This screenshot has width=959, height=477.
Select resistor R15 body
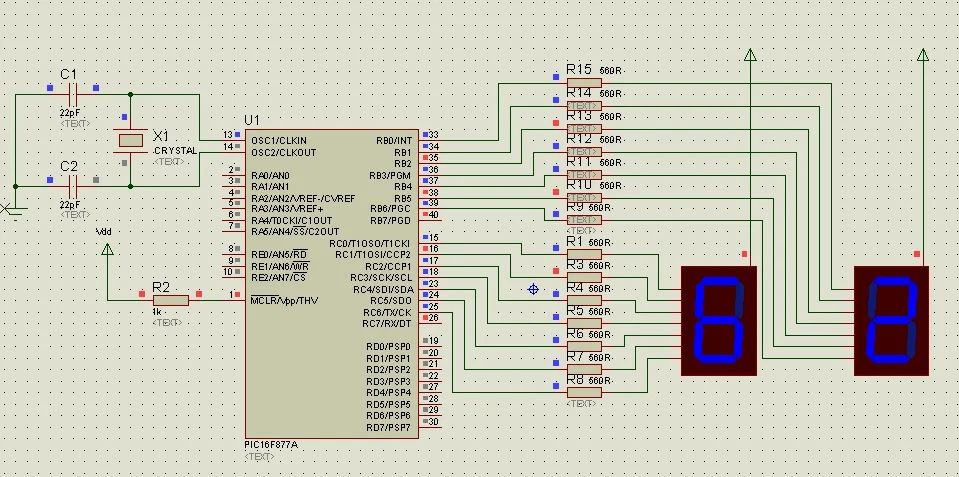[x=584, y=83]
